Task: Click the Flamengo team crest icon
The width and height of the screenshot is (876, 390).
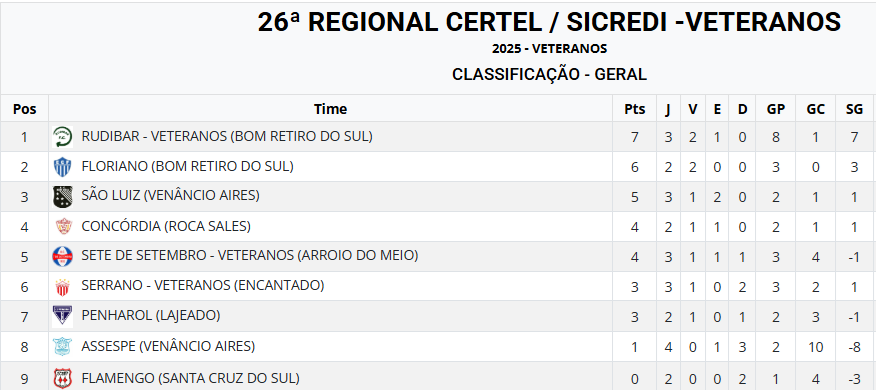Action: coord(63,378)
